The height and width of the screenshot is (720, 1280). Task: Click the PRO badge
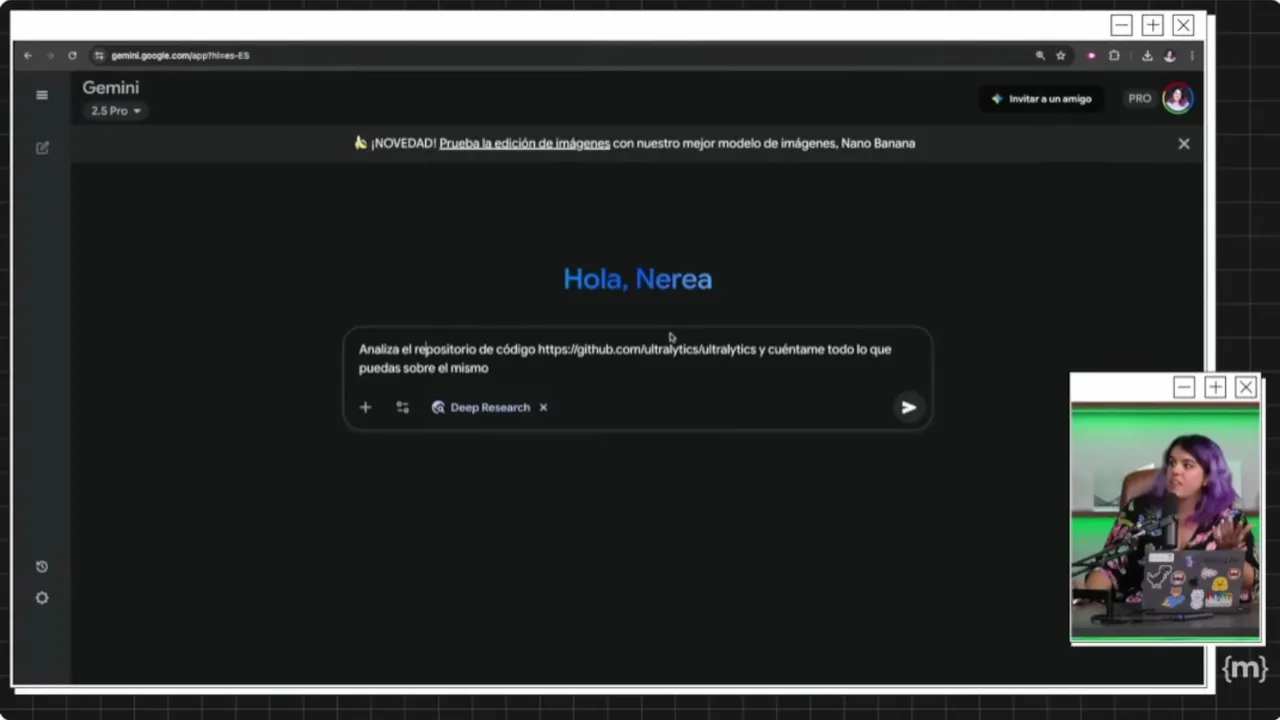(x=1140, y=99)
